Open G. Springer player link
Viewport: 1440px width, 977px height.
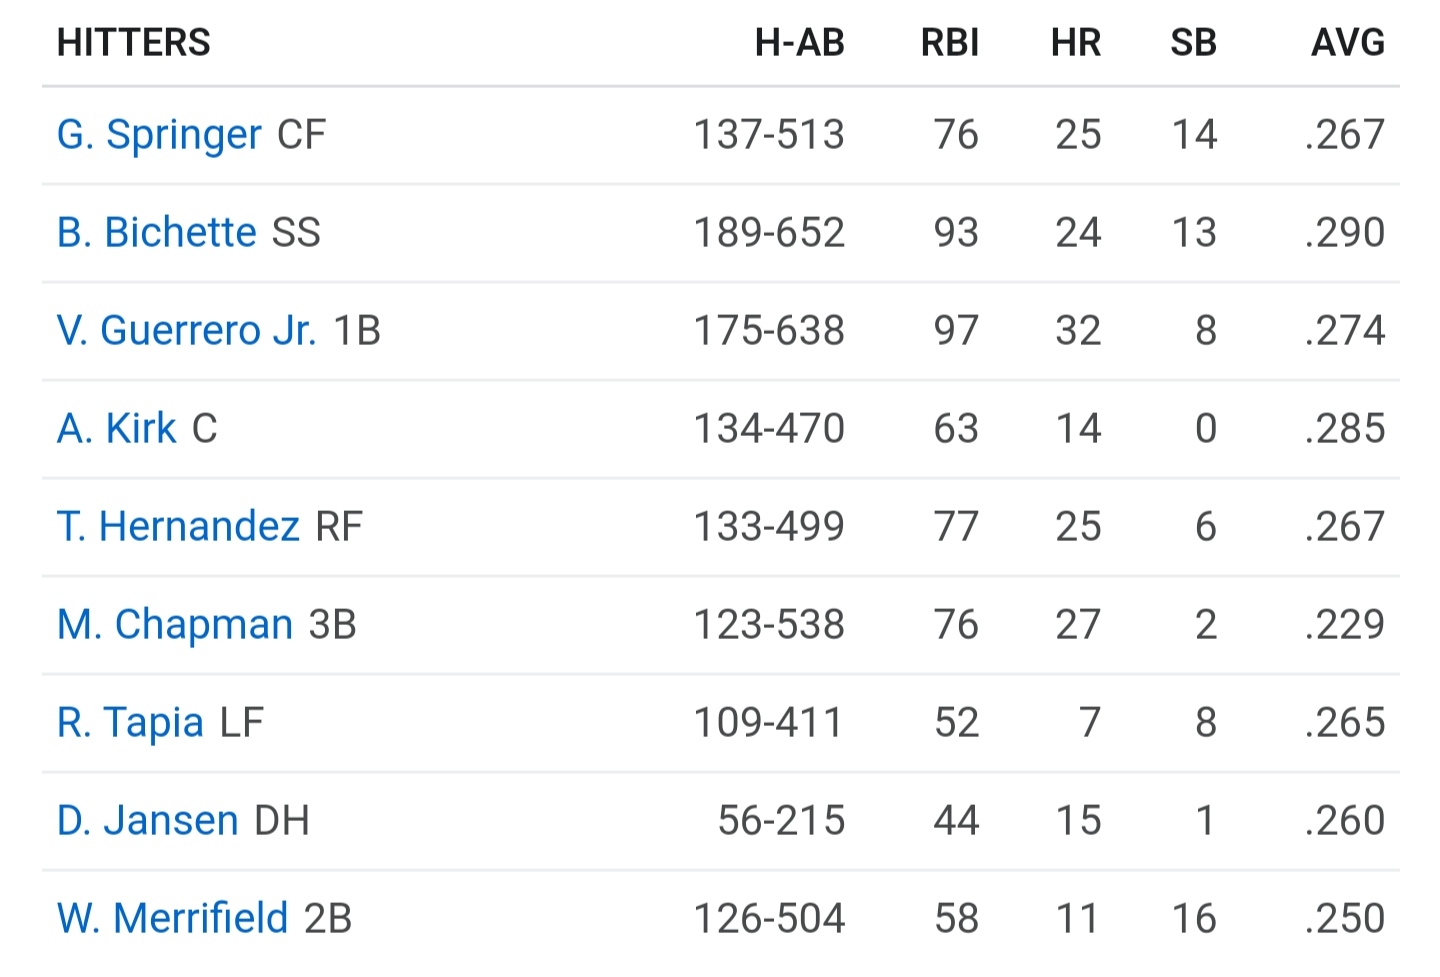tap(159, 135)
